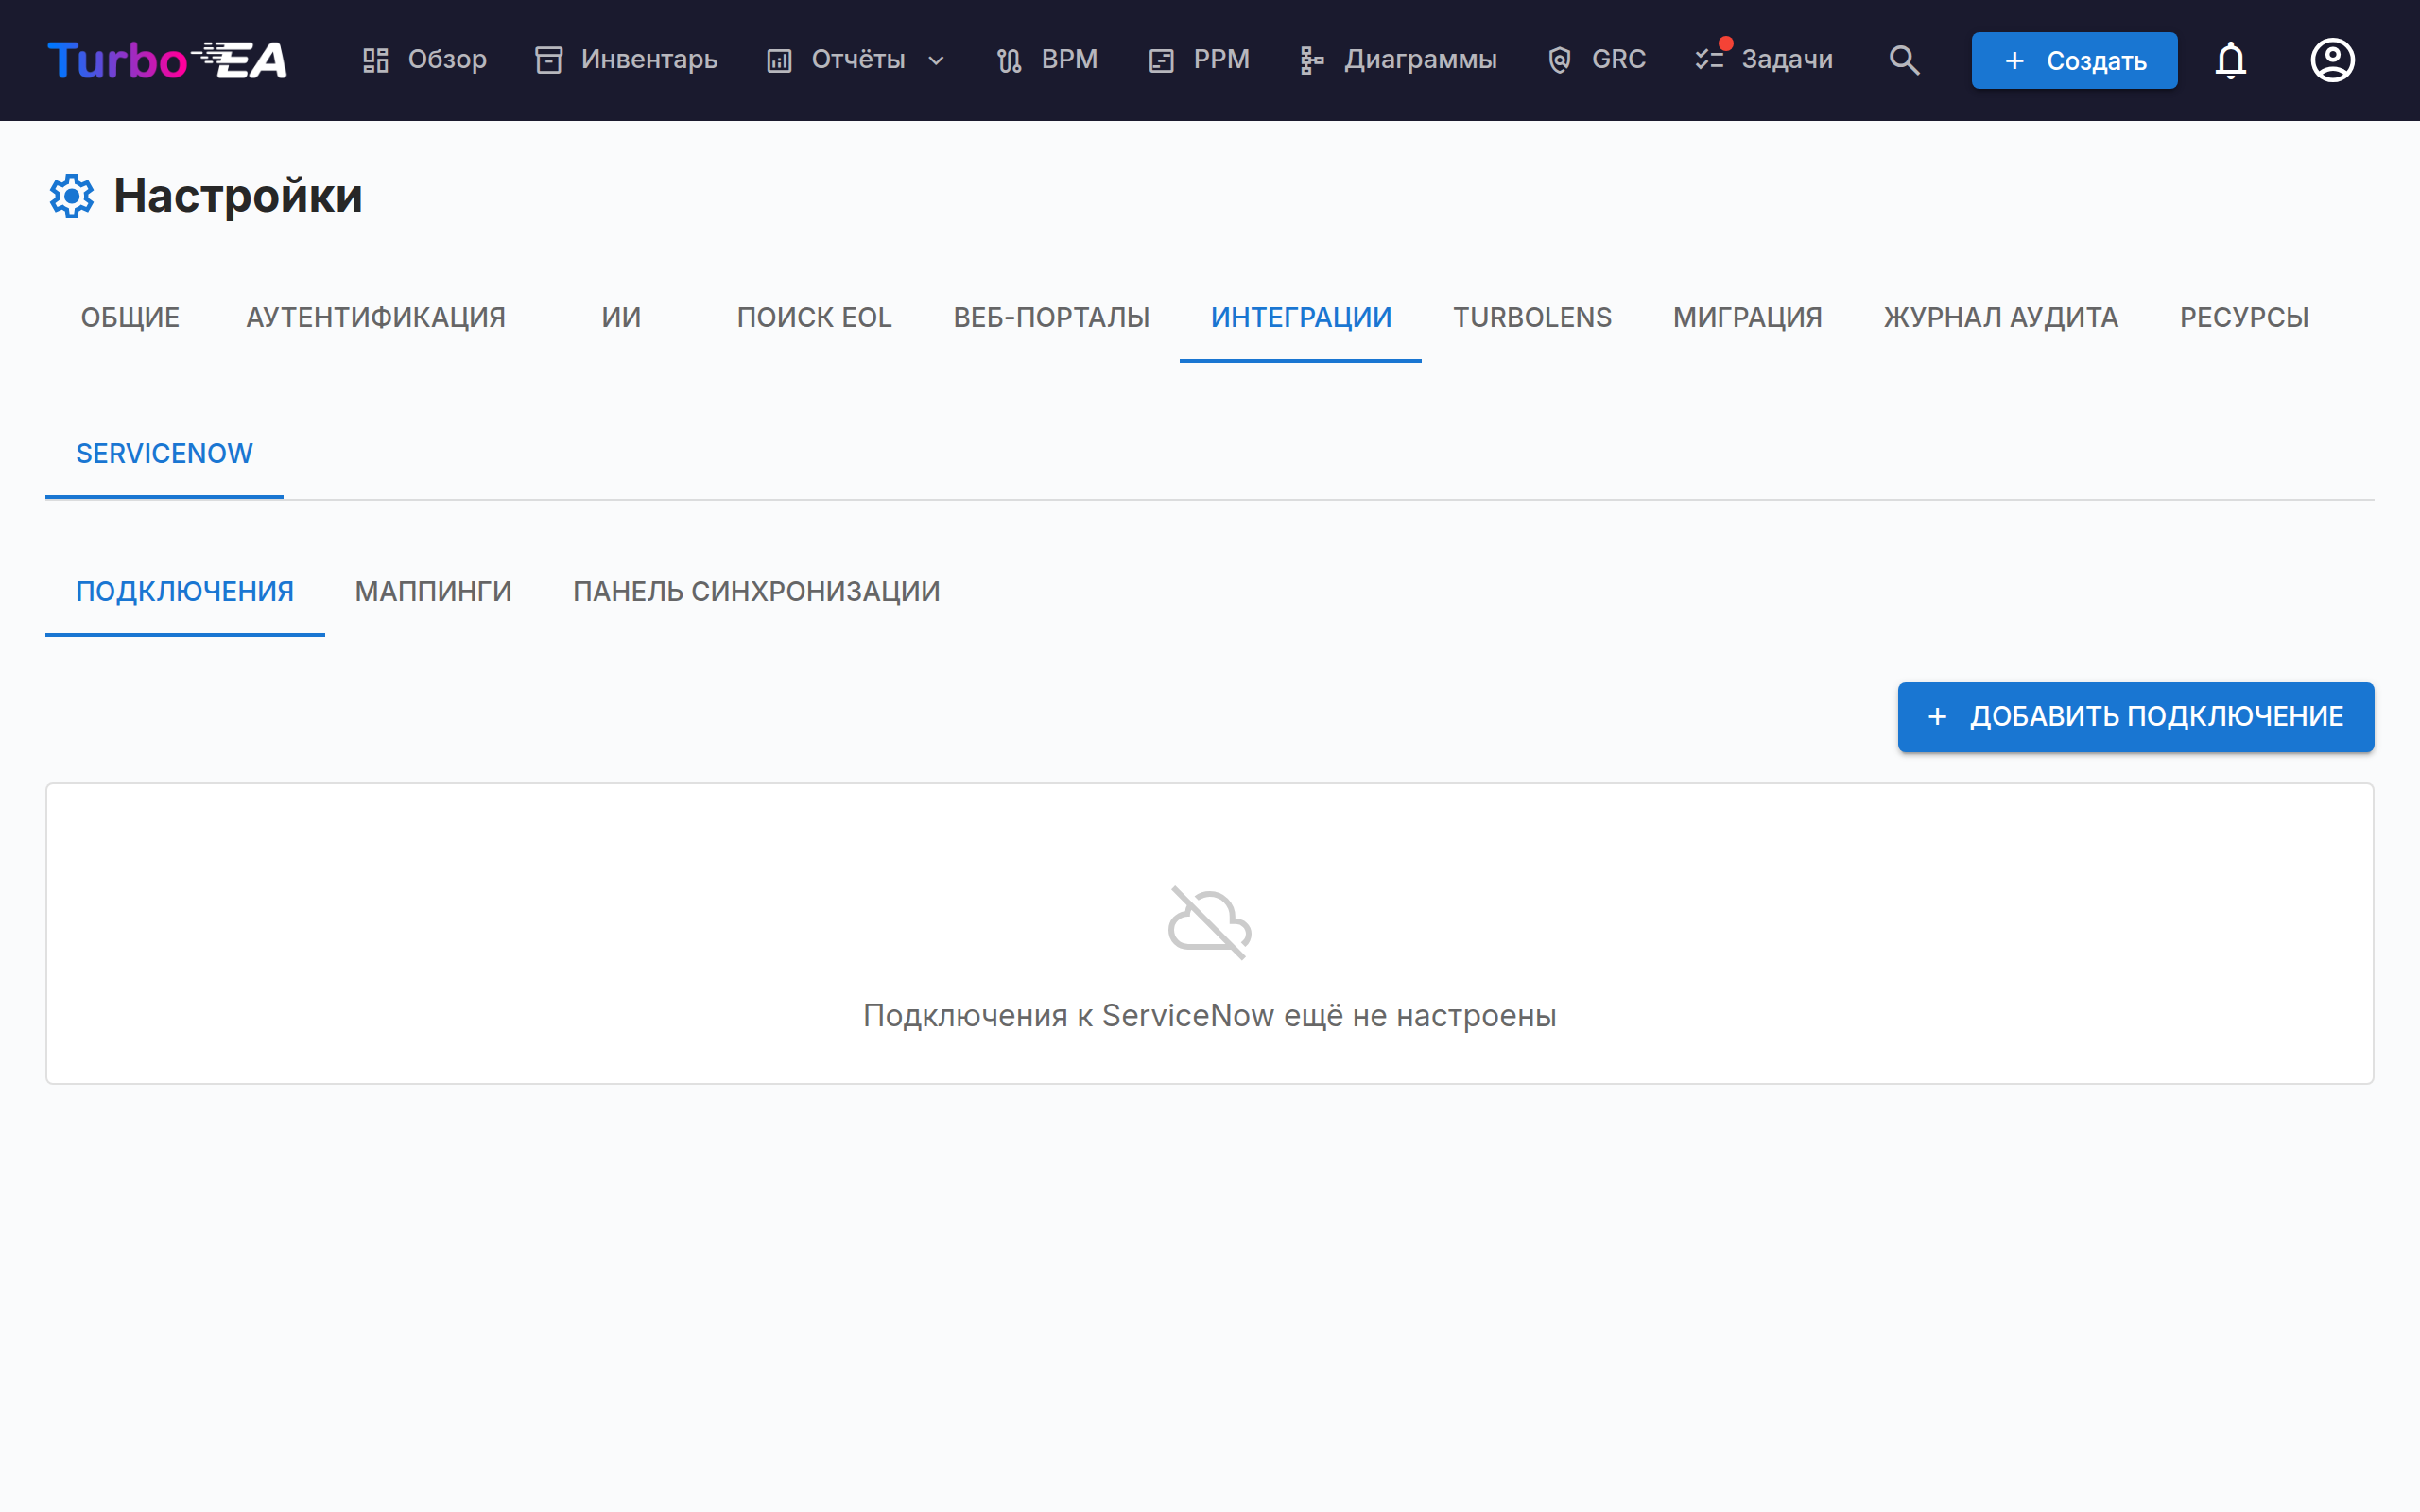The height and width of the screenshot is (1512, 2420).
Task: Open the Задачи section
Action: 1787,60
